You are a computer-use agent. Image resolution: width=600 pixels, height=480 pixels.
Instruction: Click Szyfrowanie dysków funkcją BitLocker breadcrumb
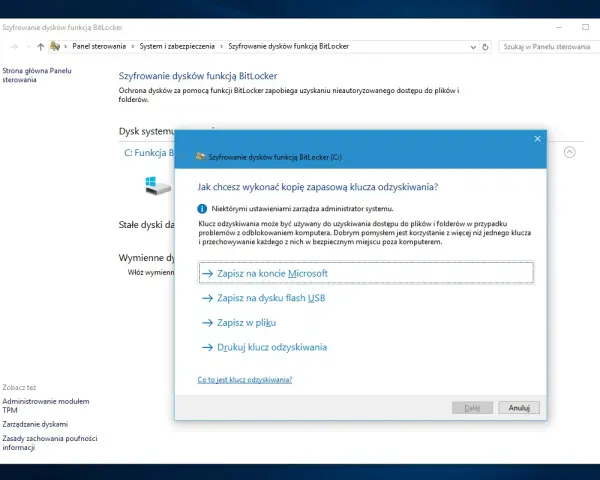point(289,46)
